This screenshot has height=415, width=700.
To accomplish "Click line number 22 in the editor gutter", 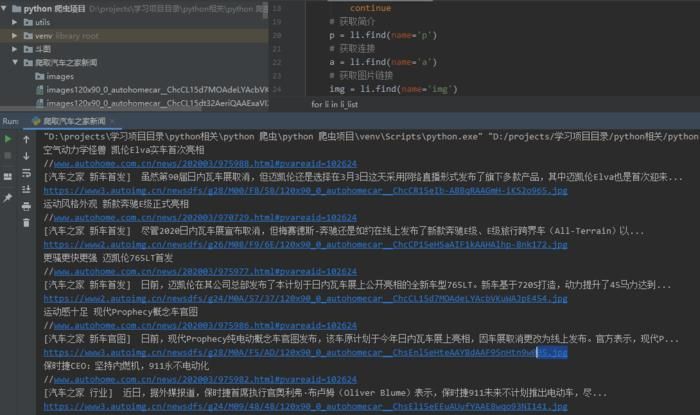I will click(277, 62).
